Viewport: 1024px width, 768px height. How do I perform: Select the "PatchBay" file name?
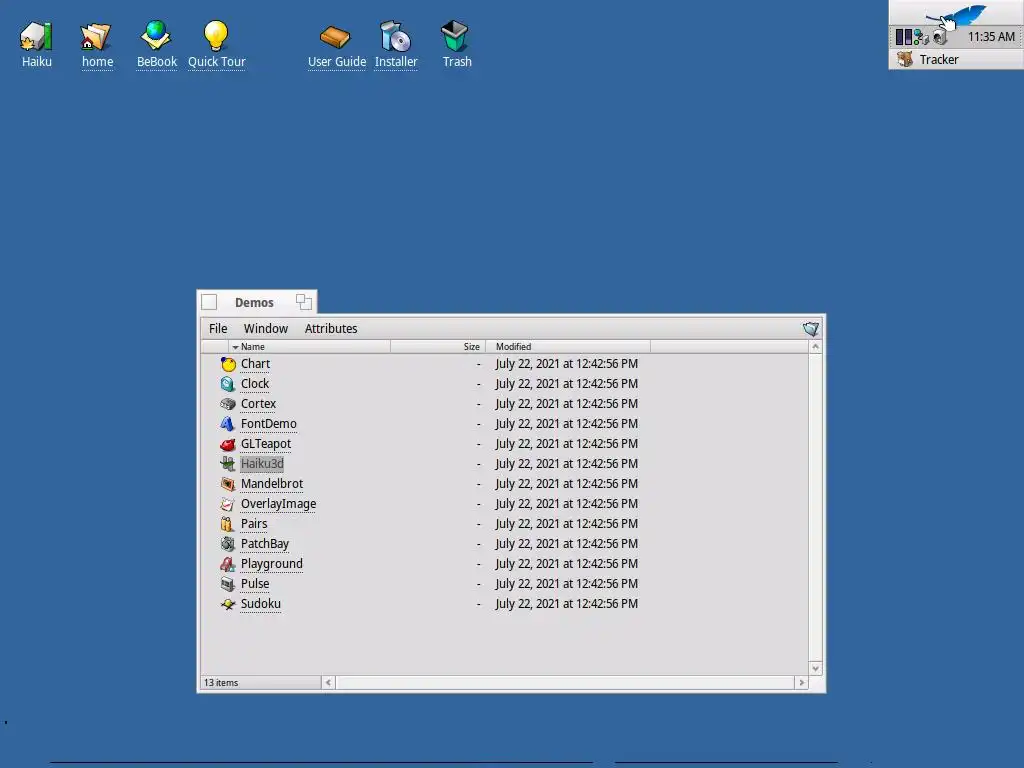(x=264, y=544)
